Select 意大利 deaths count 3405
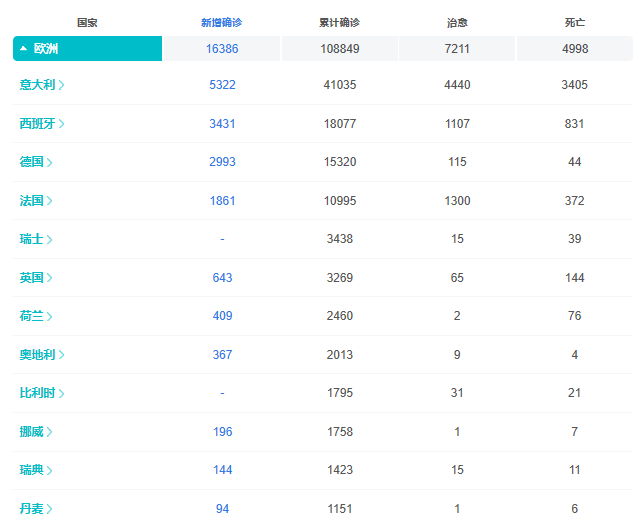This screenshot has width=643, height=516. [x=575, y=85]
